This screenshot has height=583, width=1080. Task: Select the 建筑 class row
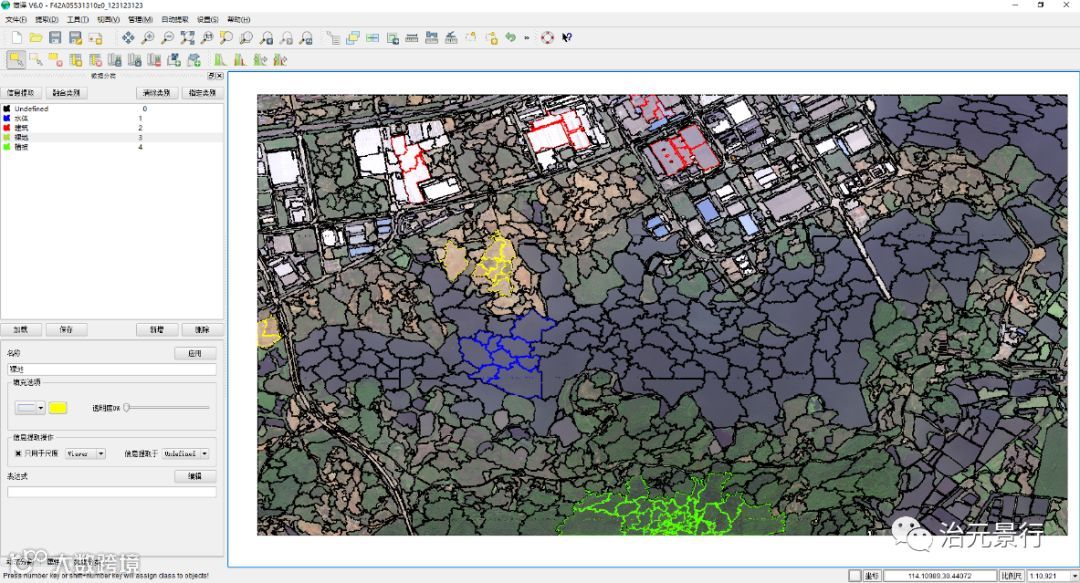pyautogui.click(x=112, y=127)
